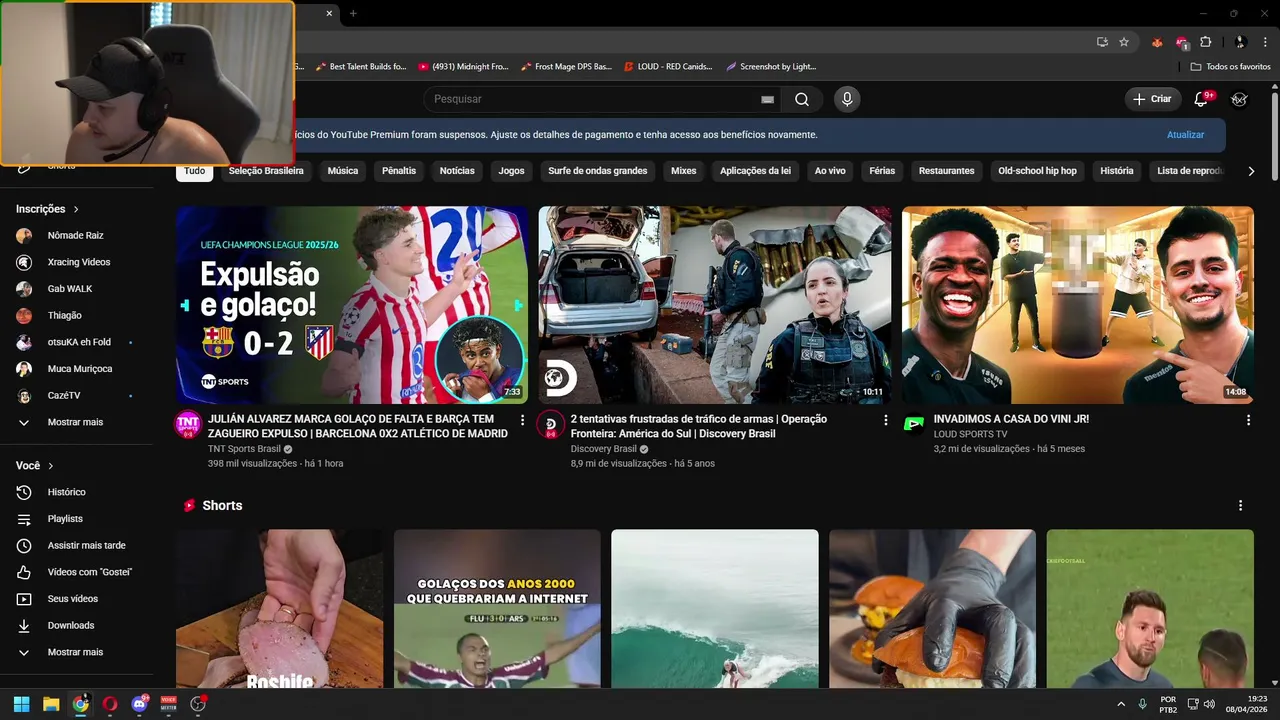Select Surfe de ondas grandes chip
The image size is (1280, 720).
tap(598, 171)
